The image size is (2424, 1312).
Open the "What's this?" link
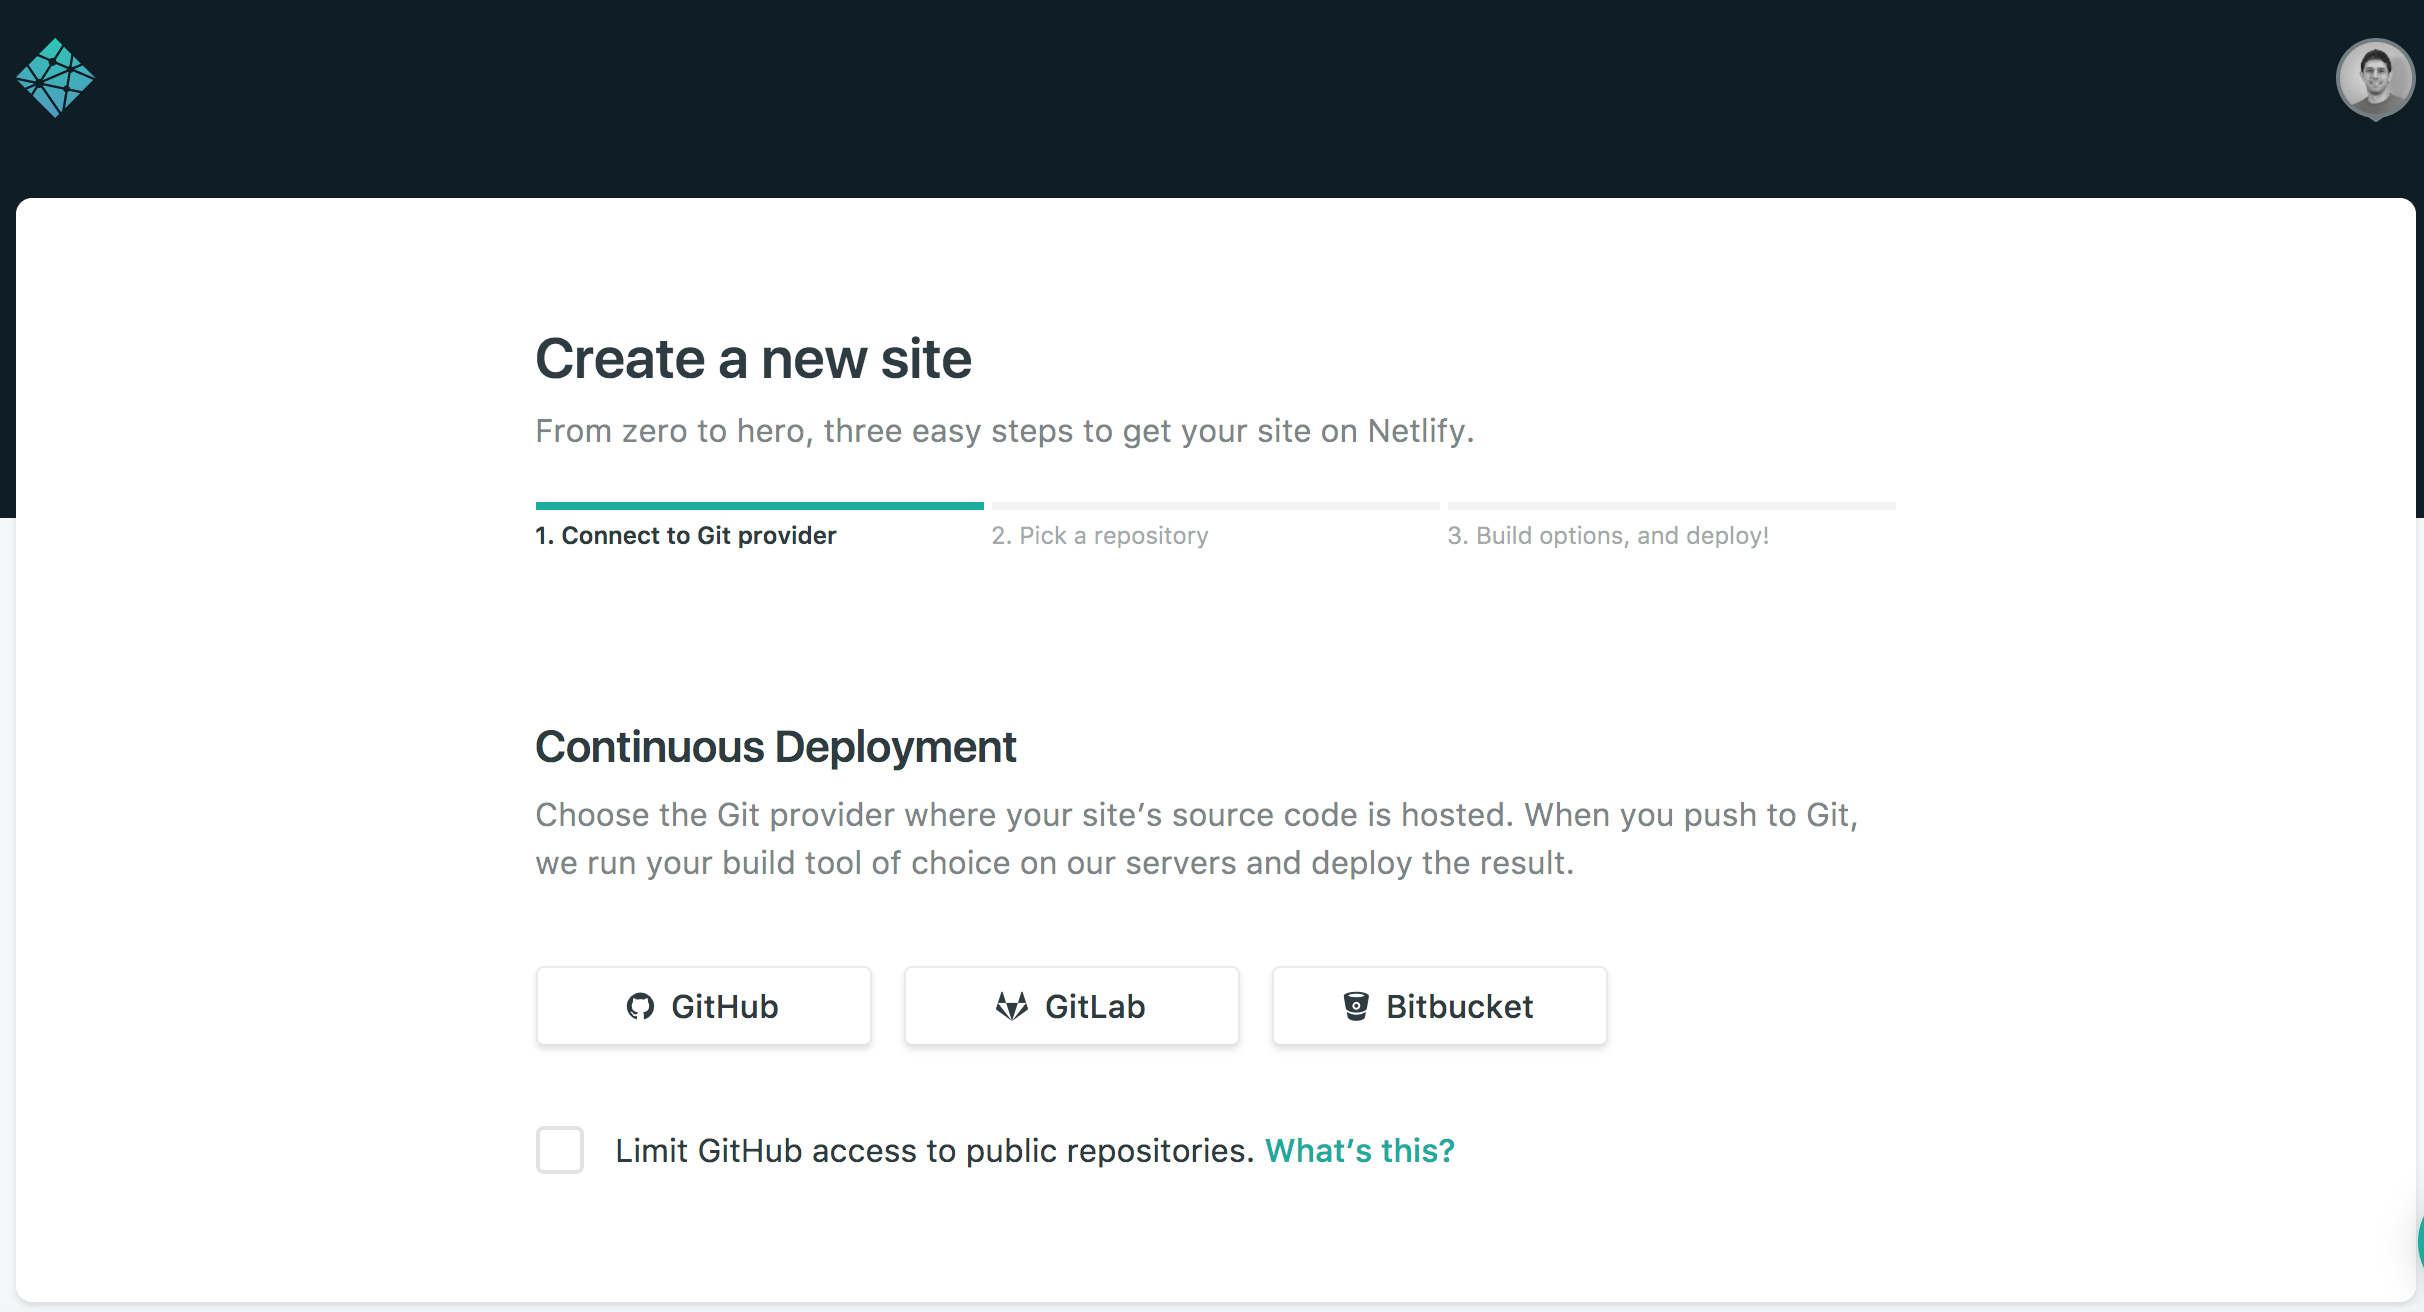(1359, 1151)
